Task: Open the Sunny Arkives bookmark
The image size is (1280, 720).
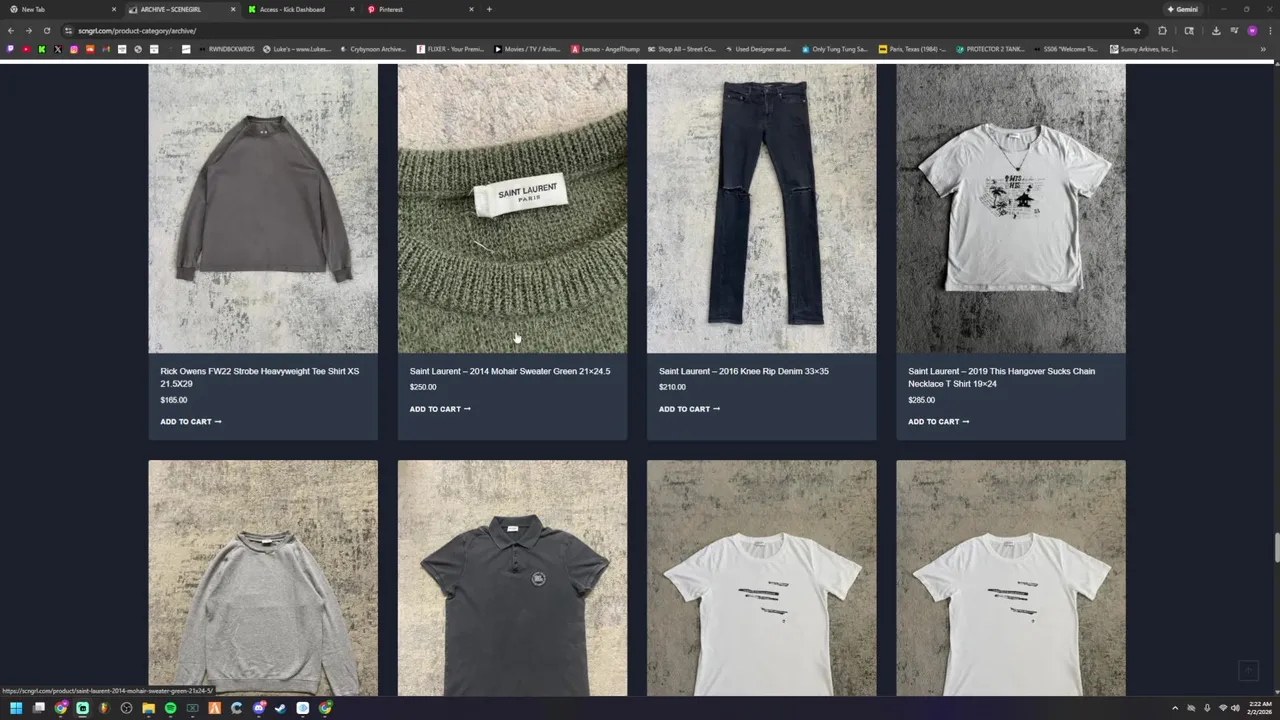Action: click(1144, 49)
